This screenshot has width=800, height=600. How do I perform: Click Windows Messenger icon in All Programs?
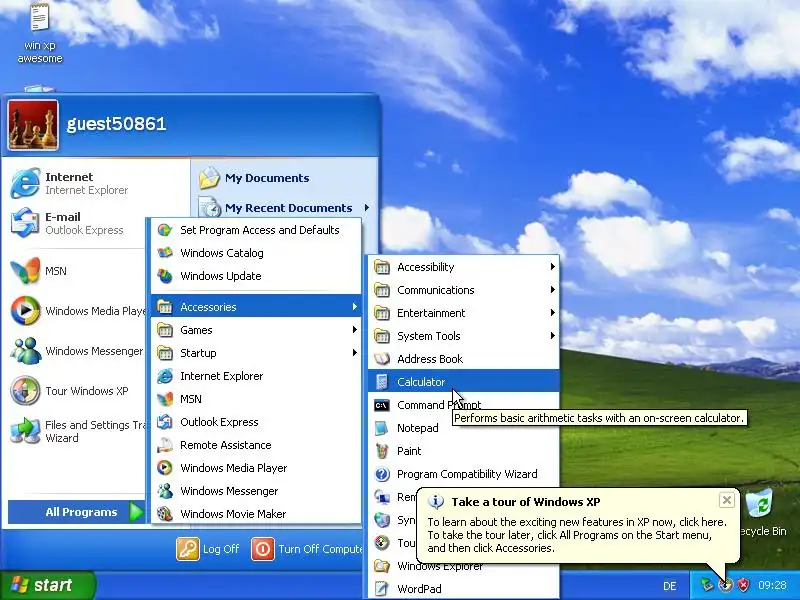[x=164, y=491]
